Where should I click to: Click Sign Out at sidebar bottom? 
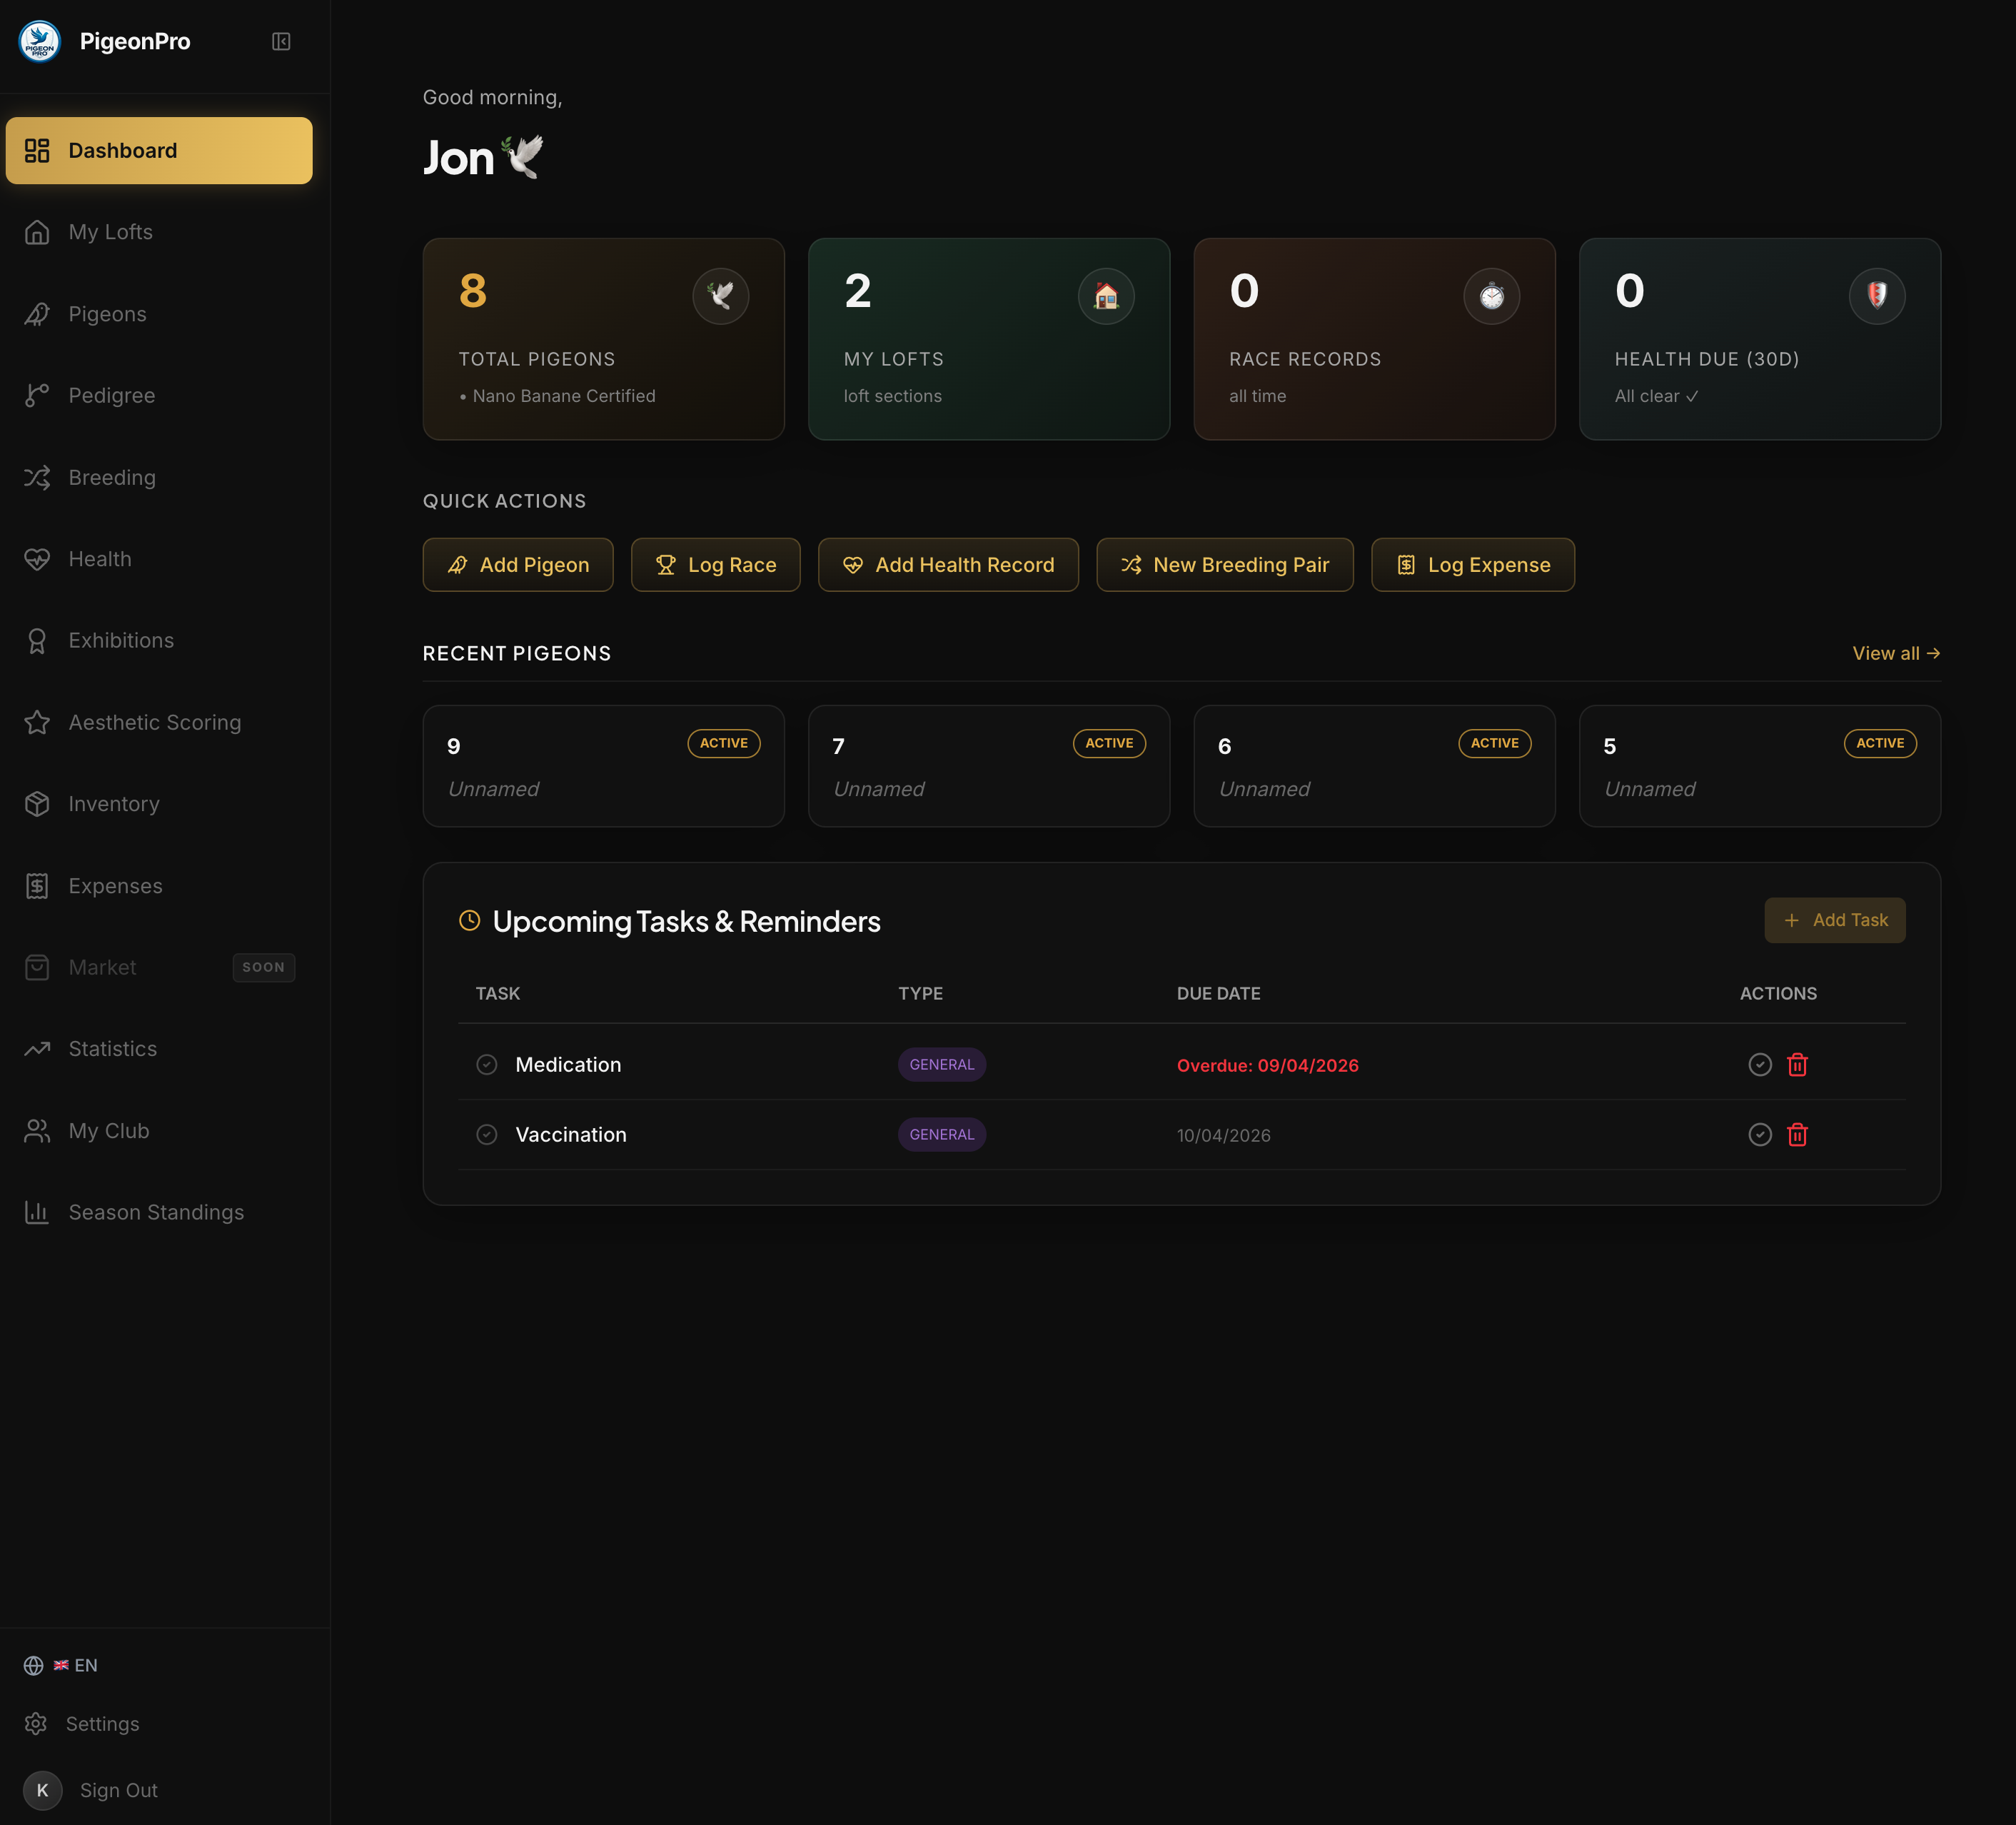pyautogui.click(x=118, y=1790)
